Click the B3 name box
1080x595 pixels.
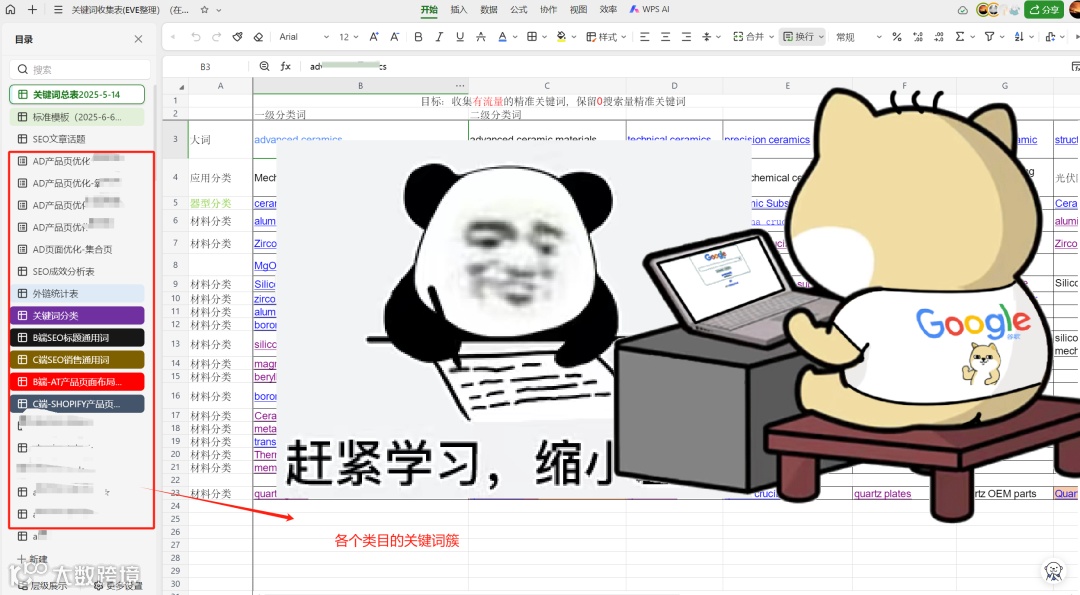click(x=205, y=67)
